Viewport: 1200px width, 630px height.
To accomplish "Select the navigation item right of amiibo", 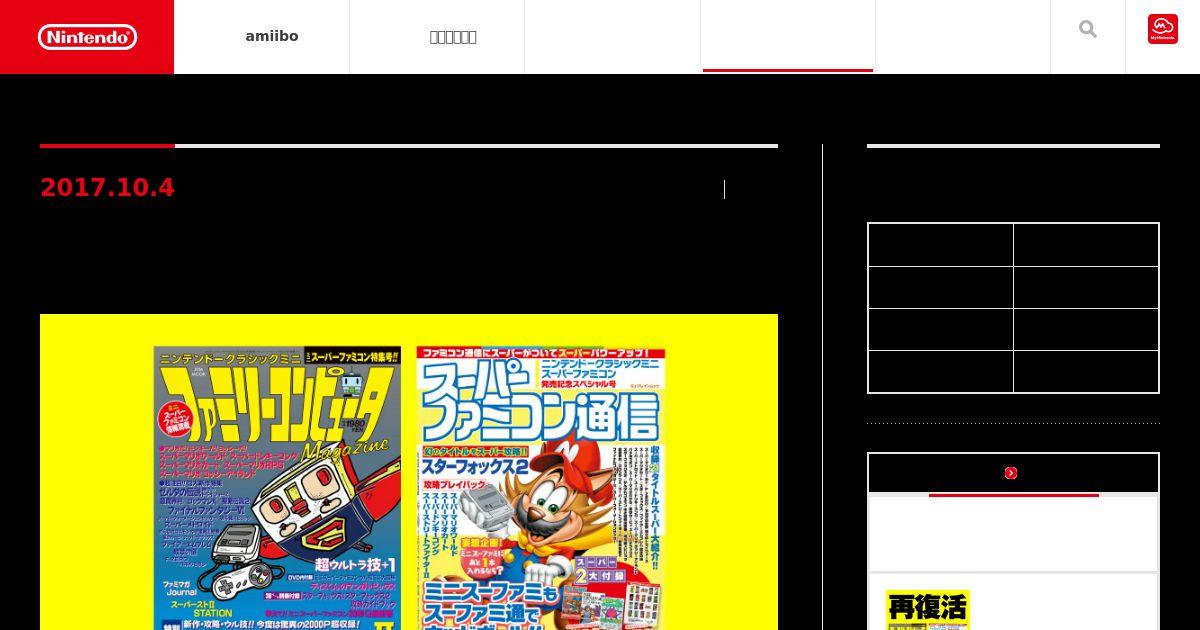I will (x=453, y=37).
